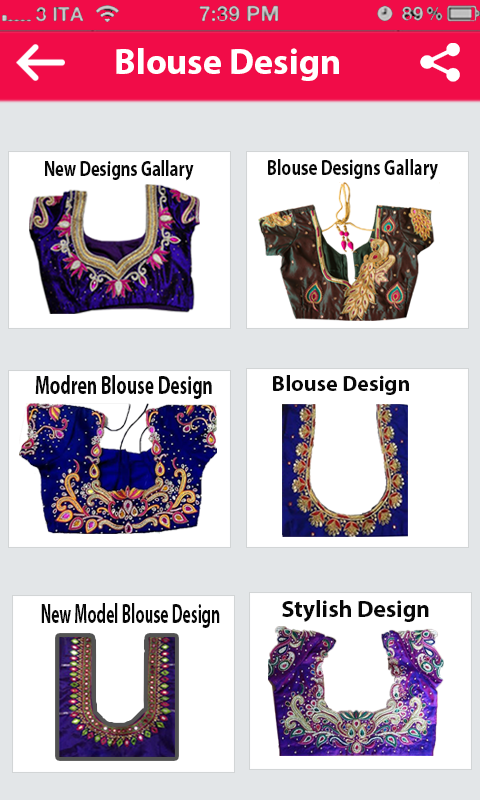480x800 pixels.
Task: Open the New Model Blouse Design tile
Action: point(123,684)
